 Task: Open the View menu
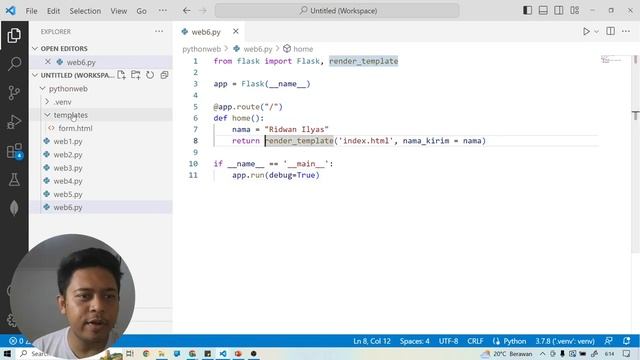click(x=118, y=11)
